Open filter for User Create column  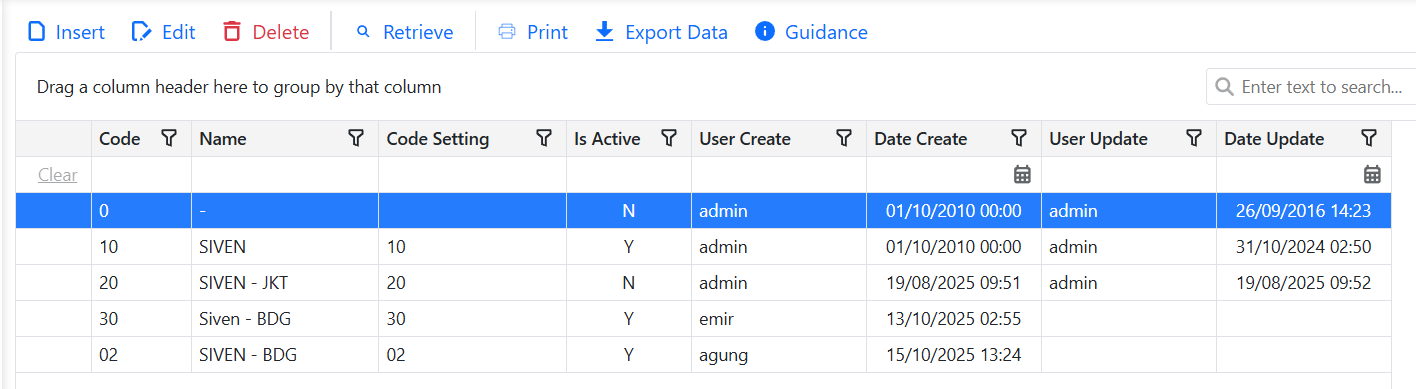click(x=844, y=138)
